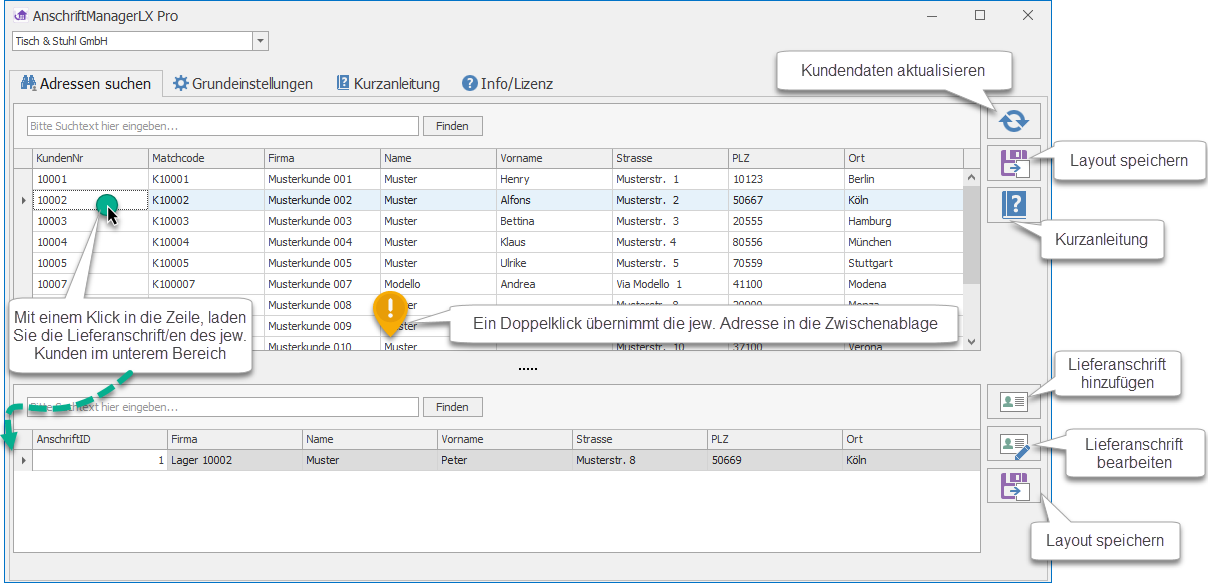Image resolution: width=1208 pixels, height=583 pixels.
Task: Sort delivery addresses by the Strasse header
Action: (x=639, y=439)
